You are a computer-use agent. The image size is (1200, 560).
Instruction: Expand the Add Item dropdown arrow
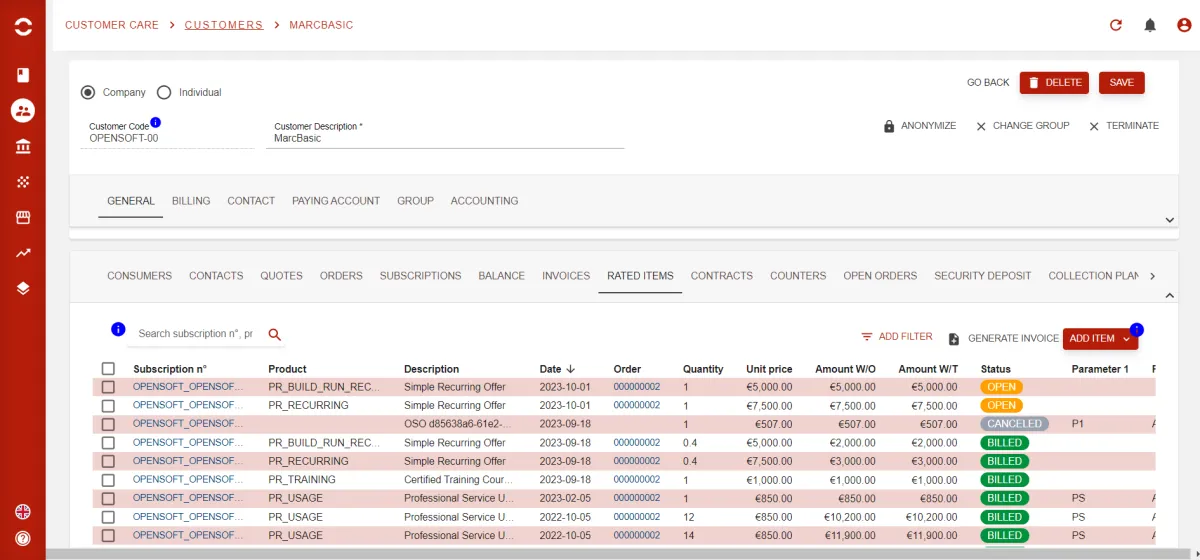pos(1127,339)
